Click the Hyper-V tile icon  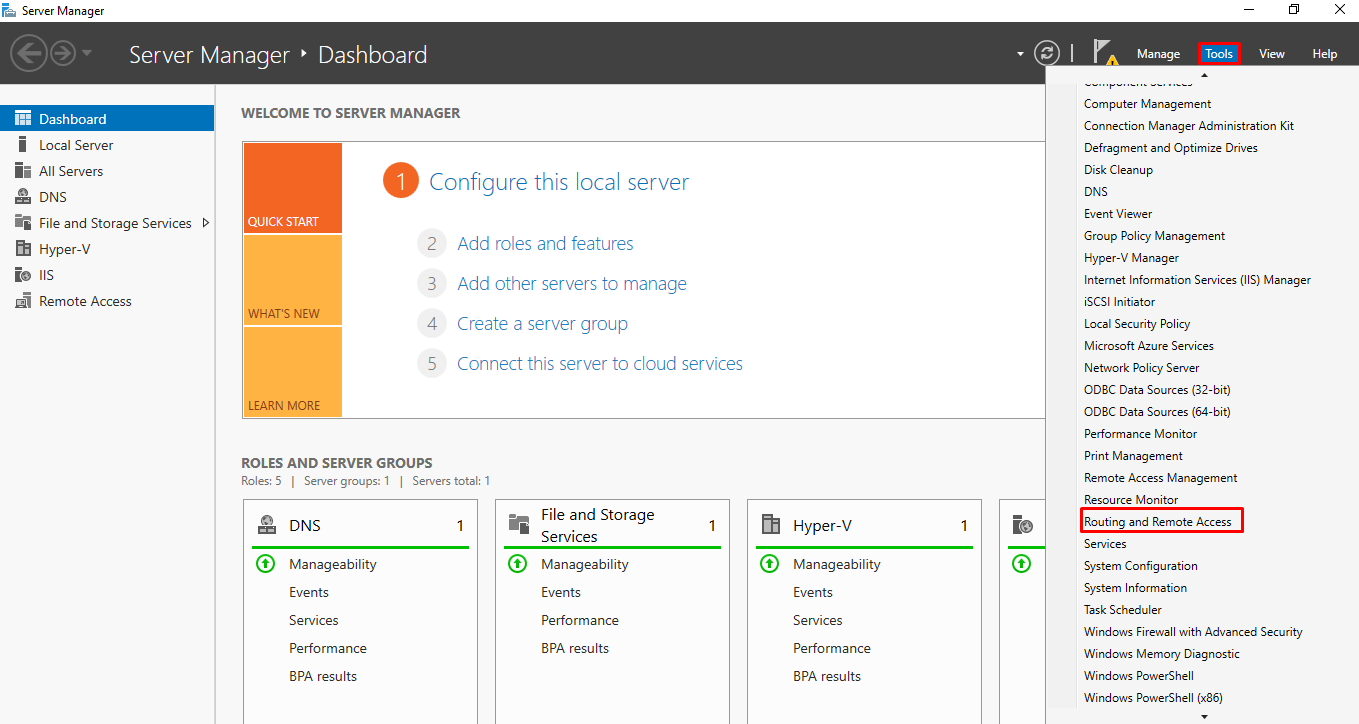pos(771,525)
